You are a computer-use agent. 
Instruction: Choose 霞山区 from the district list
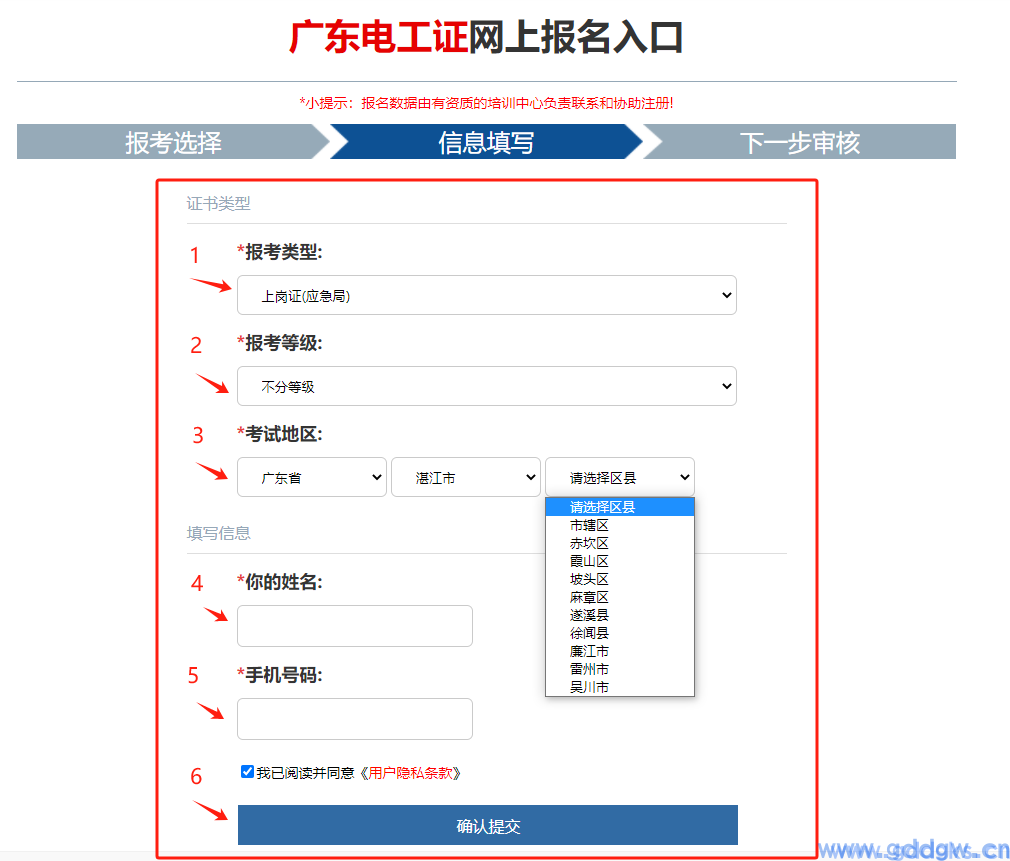(x=620, y=561)
